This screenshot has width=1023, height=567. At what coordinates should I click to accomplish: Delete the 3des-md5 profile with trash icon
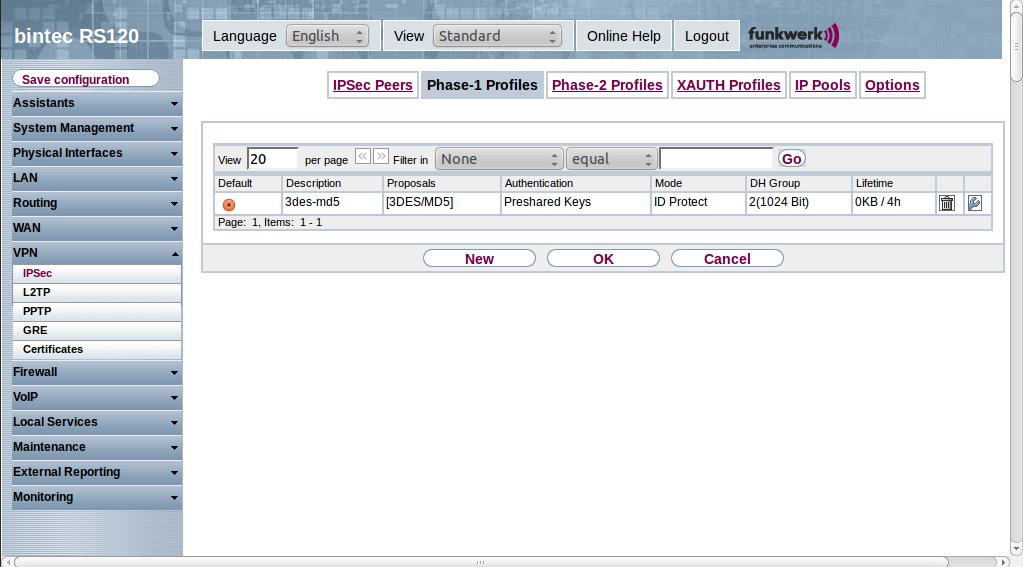tap(946, 203)
